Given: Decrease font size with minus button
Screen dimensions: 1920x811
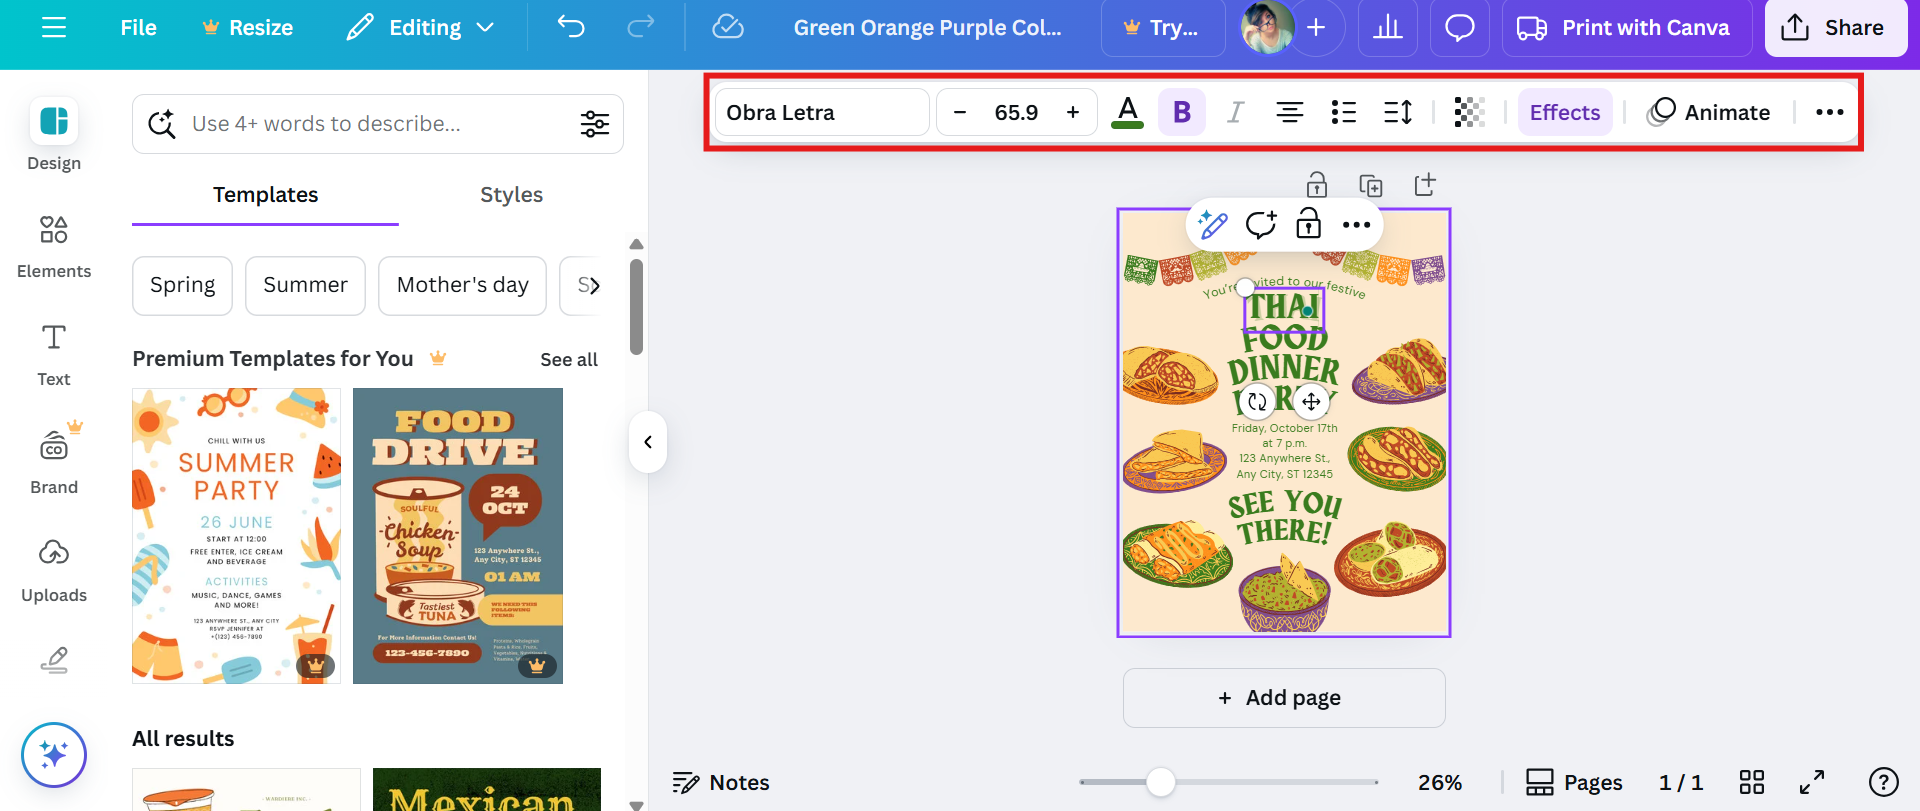Looking at the screenshot, I should tap(960, 112).
